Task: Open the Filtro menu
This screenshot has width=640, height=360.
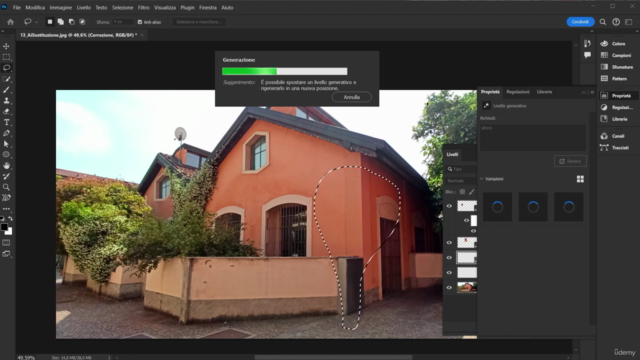Action: click(x=143, y=7)
